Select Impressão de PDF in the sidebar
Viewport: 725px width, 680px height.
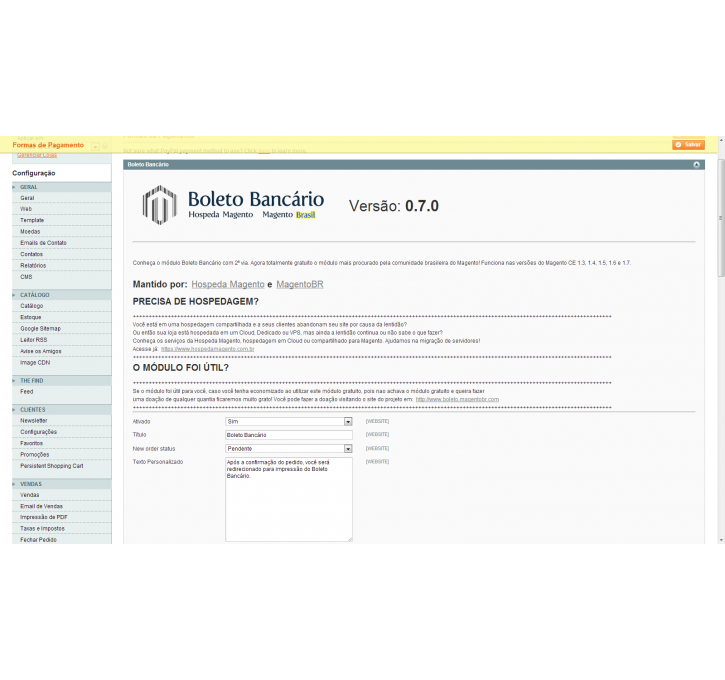pos(61,517)
